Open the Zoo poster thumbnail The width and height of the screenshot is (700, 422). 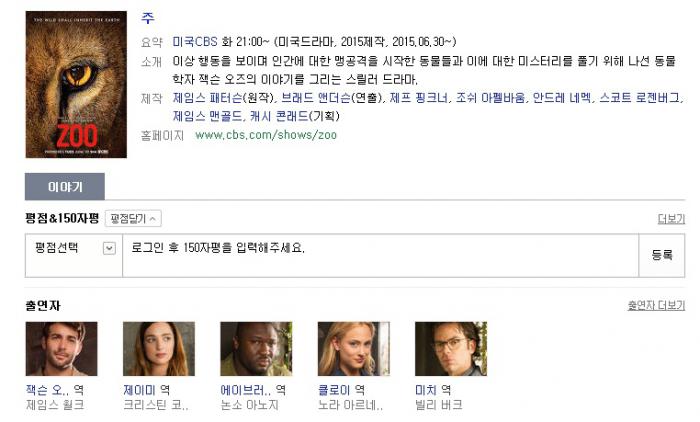coord(76,84)
